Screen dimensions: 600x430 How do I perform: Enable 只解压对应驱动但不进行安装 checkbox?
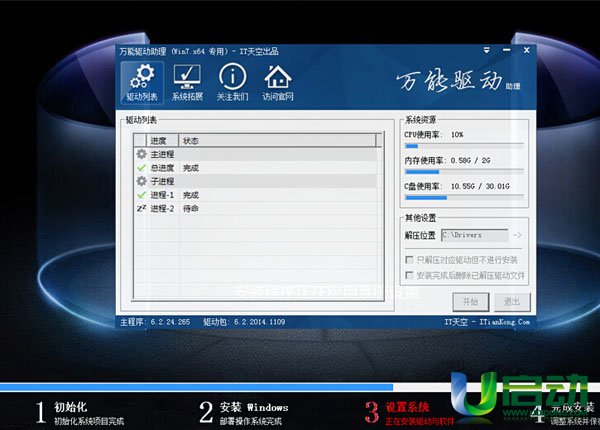click(409, 260)
